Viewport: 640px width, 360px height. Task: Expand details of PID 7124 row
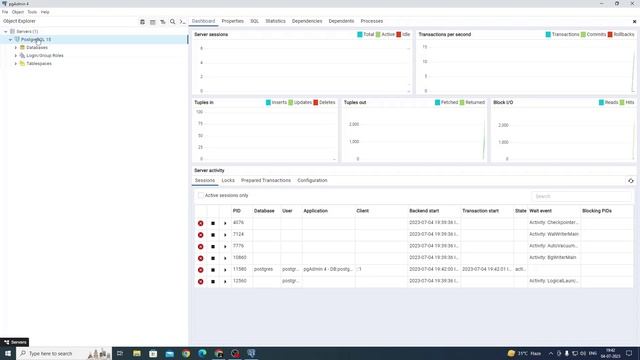tap(225, 235)
